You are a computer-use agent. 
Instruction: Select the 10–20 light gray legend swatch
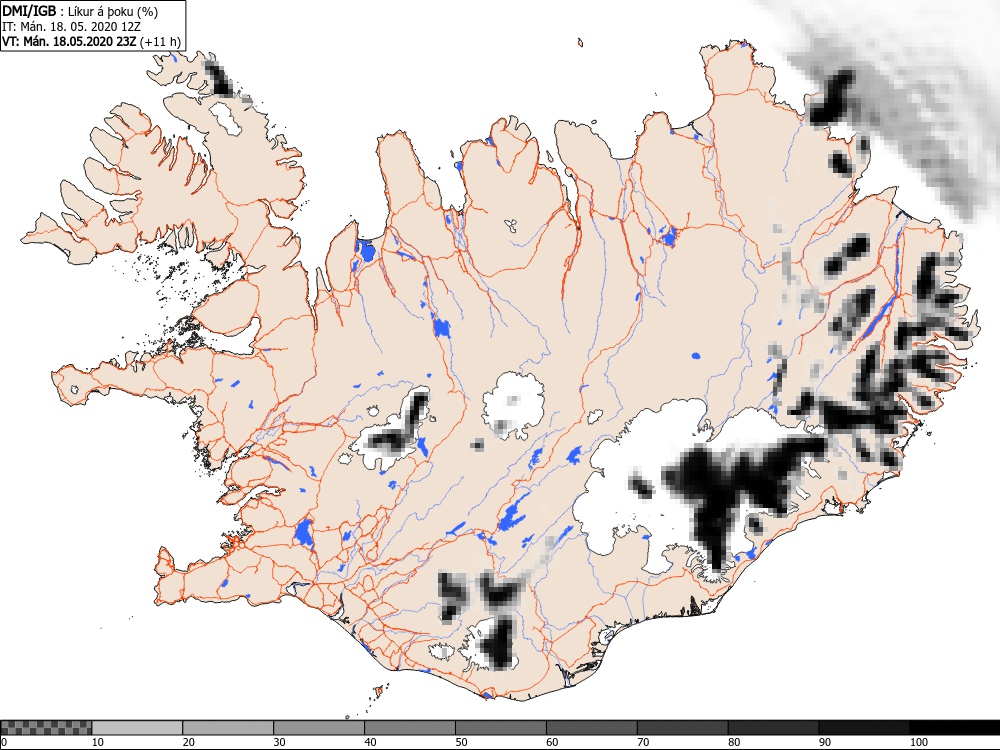pos(137,728)
